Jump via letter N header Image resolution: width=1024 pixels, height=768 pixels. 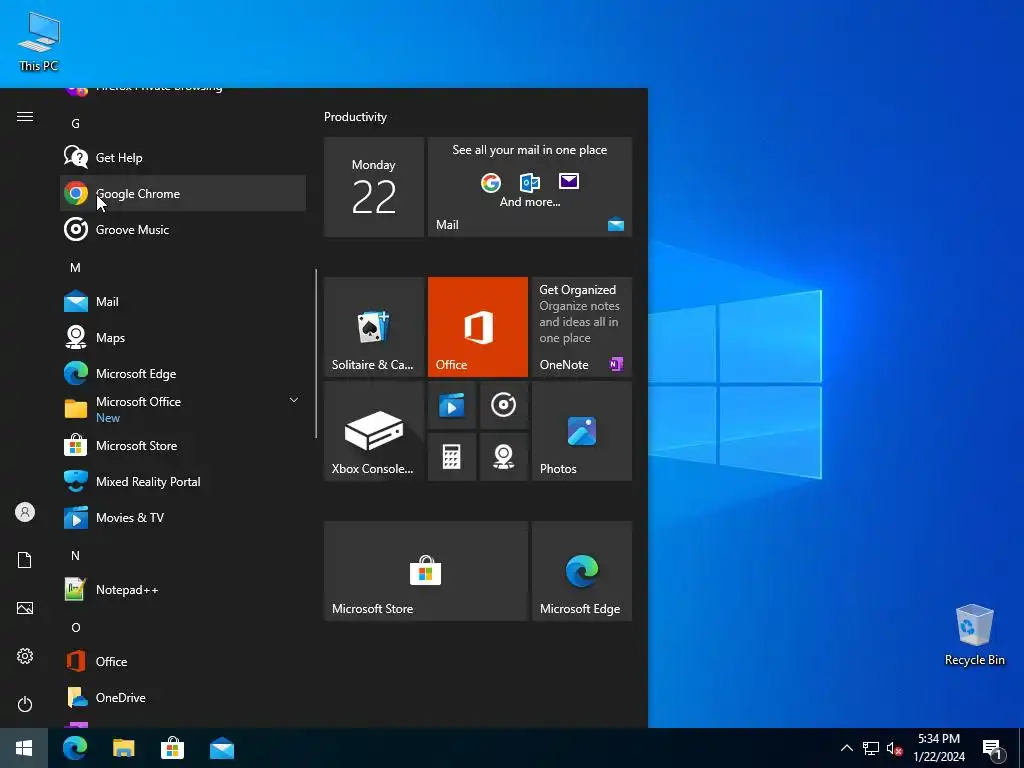(x=76, y=555)
